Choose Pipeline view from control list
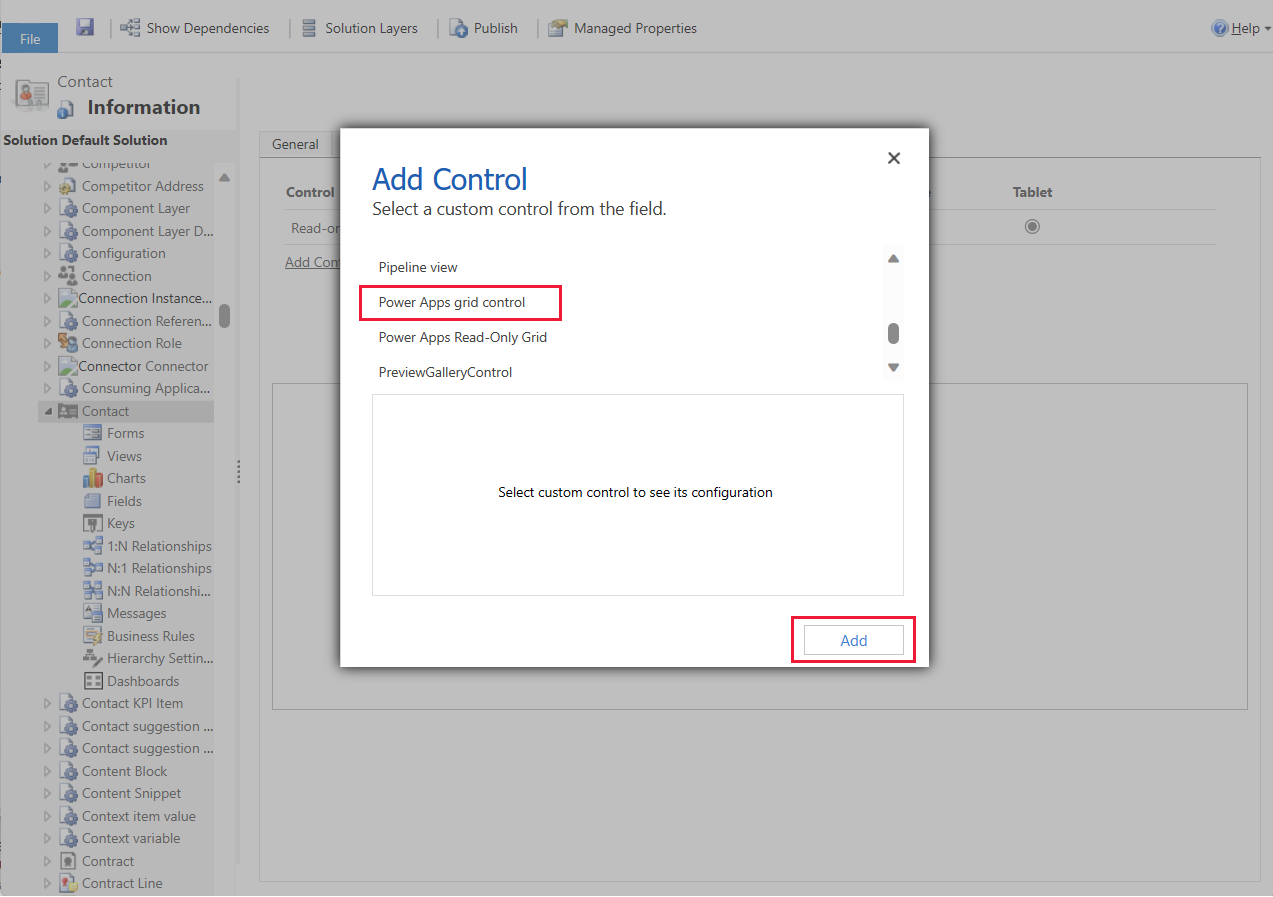 [x=418, y=267]
